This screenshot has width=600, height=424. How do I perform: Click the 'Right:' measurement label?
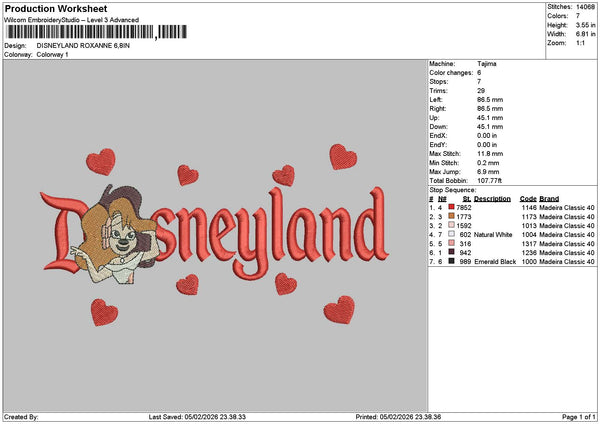click(438, 109)
